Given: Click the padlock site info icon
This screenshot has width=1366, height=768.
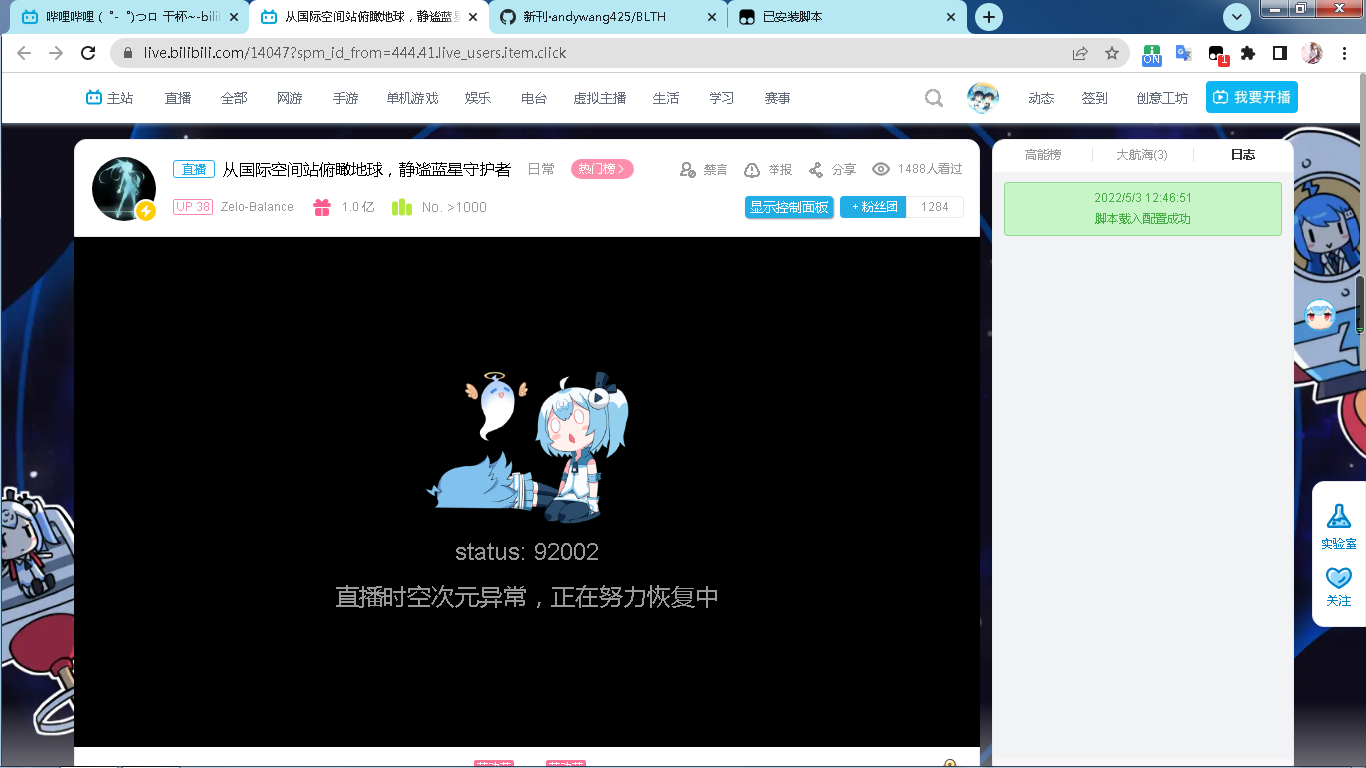Looking at the screenshot, I should [127, 53].
